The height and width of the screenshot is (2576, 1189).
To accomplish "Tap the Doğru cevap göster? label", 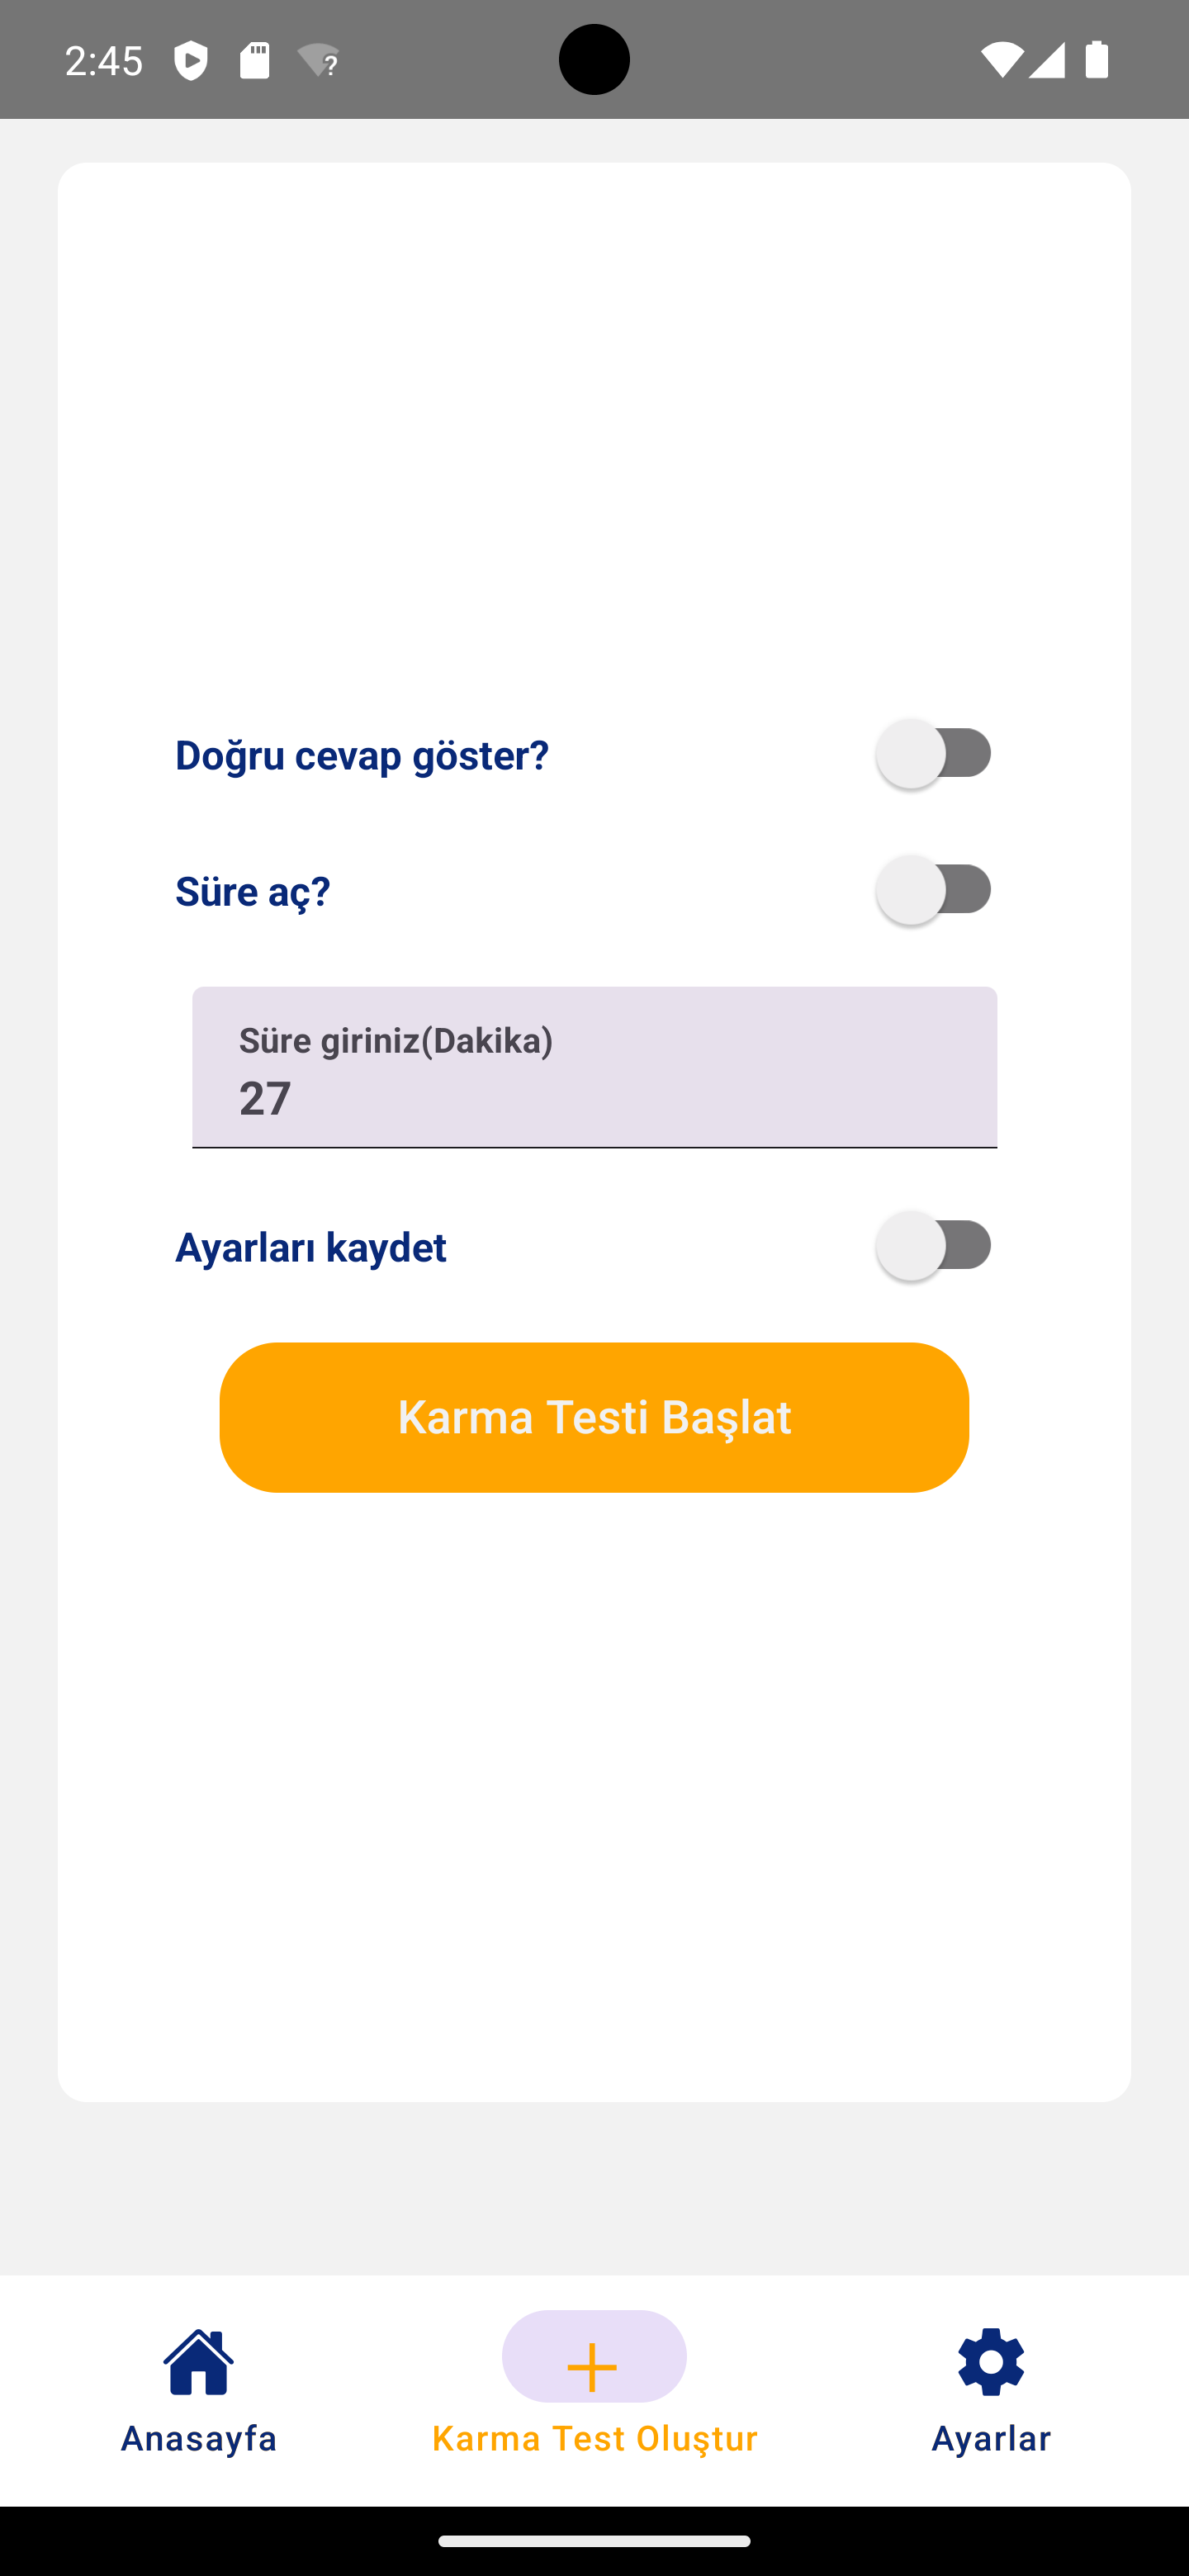I will tap(362, 755).
